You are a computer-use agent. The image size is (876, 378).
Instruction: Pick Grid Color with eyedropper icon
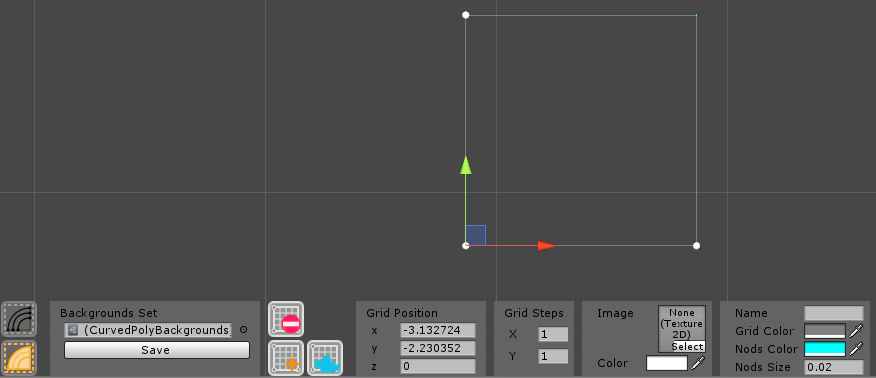[x=856, y=331]
